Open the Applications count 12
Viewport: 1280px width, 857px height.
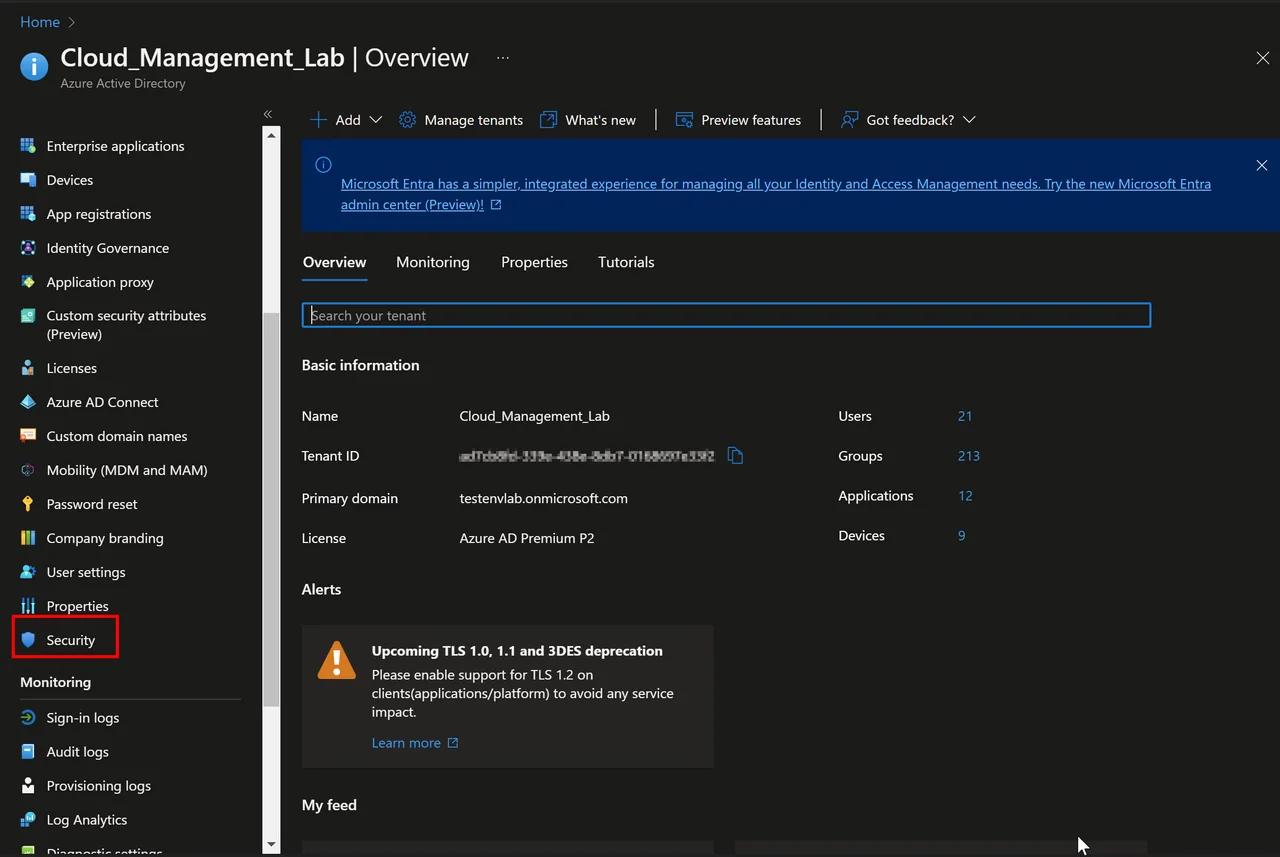coord(965,496)
